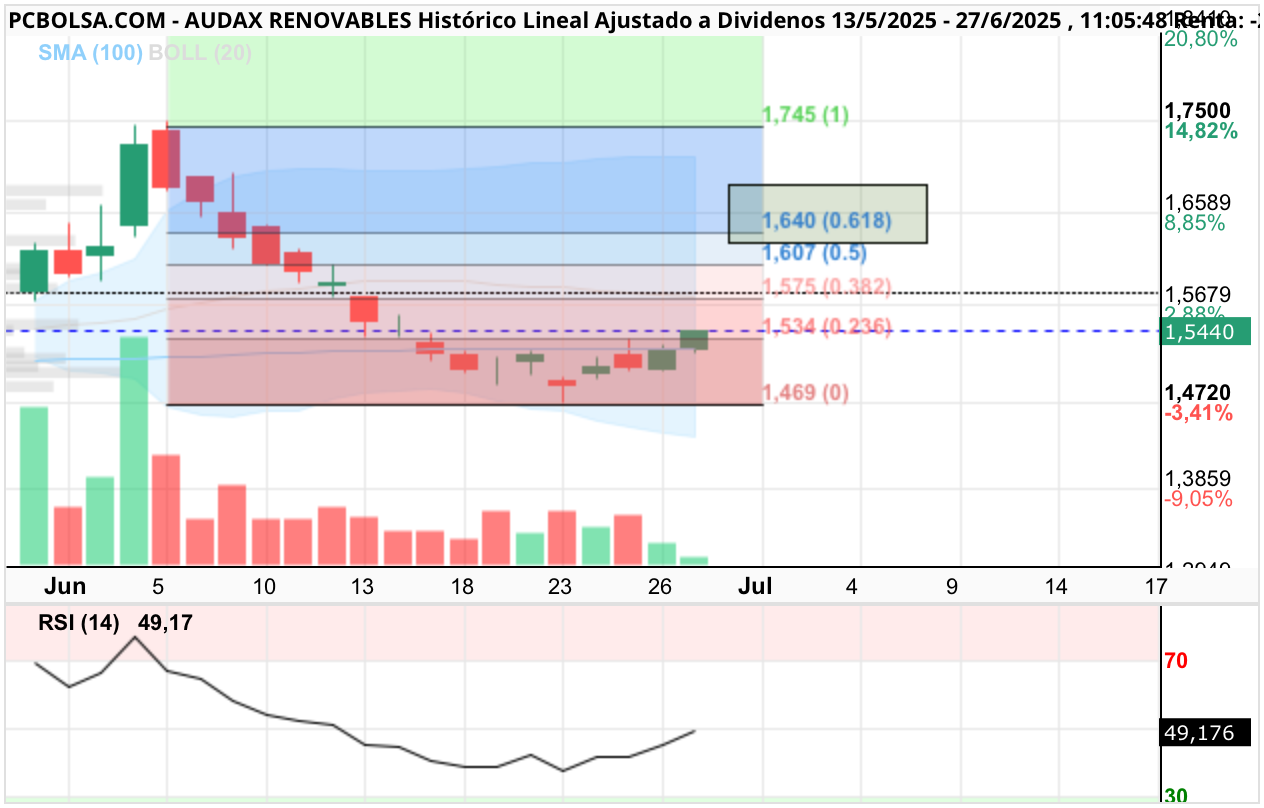Select the Fibonacci label 1,534 (0.236)
Image resolution: width=1264 pixels, height=808 pixels.
click(827, 326)
